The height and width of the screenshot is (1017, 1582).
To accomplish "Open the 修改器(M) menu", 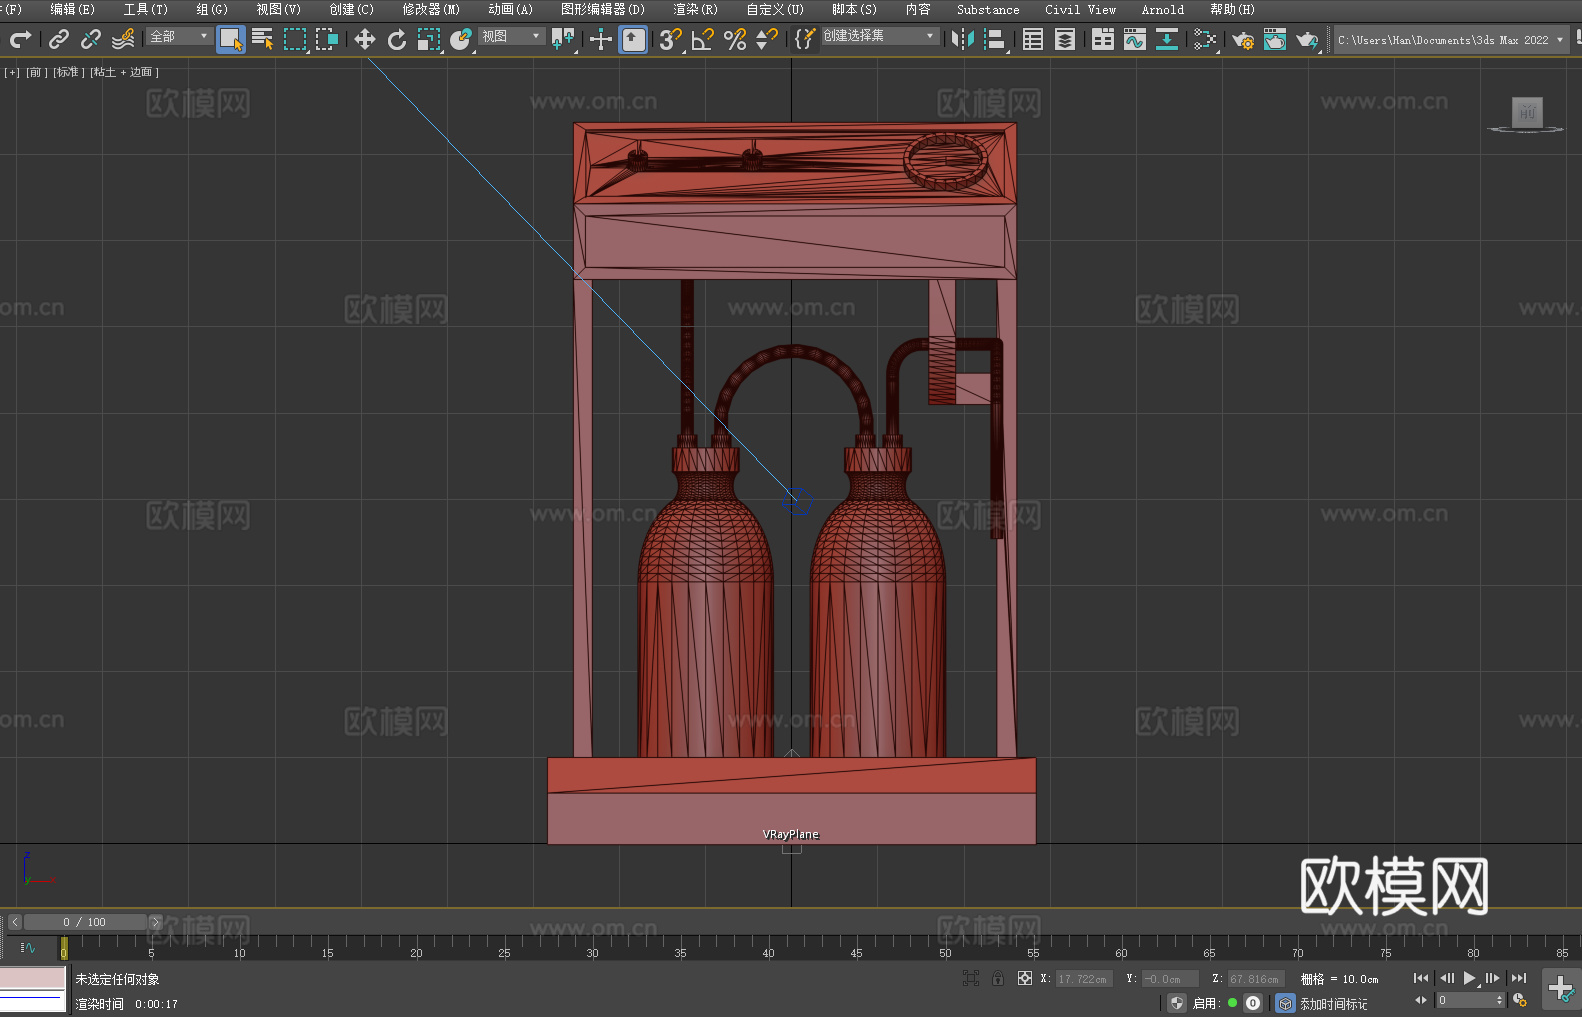I will coord(431,9).
